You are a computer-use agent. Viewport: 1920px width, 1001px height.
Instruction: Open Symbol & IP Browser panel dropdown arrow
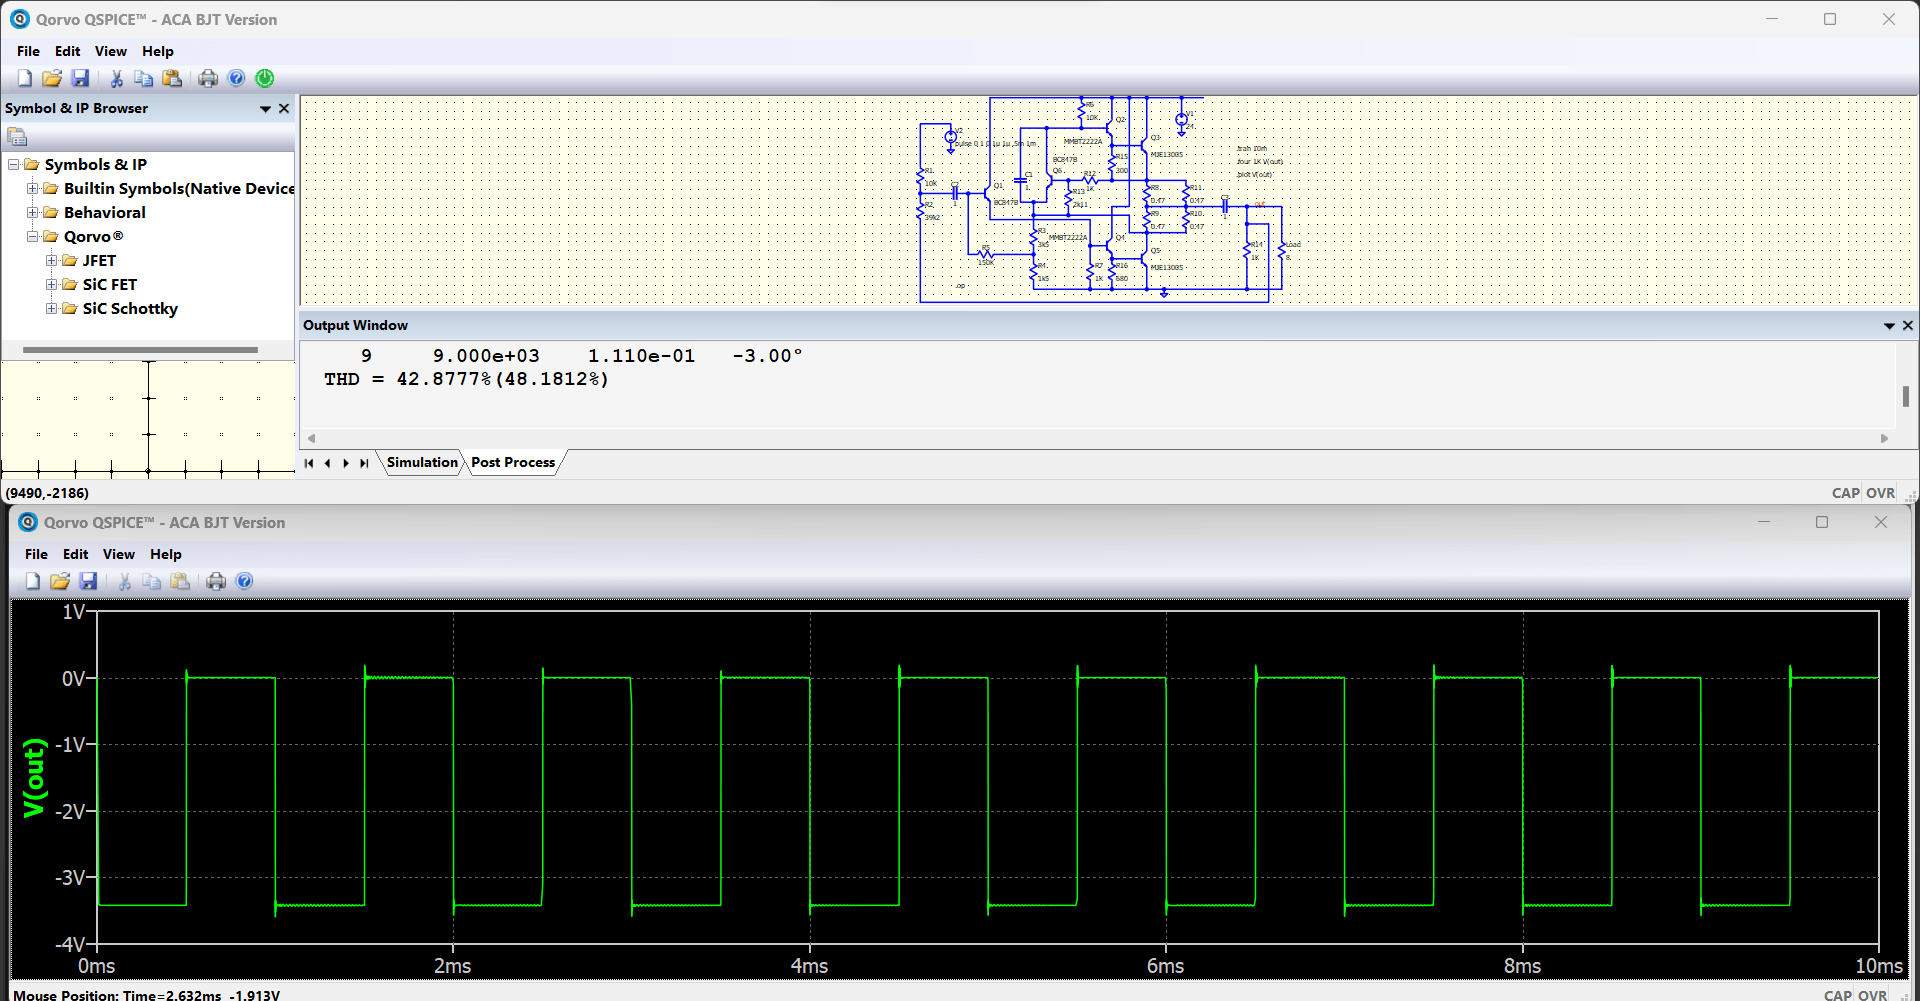[265, 109]
